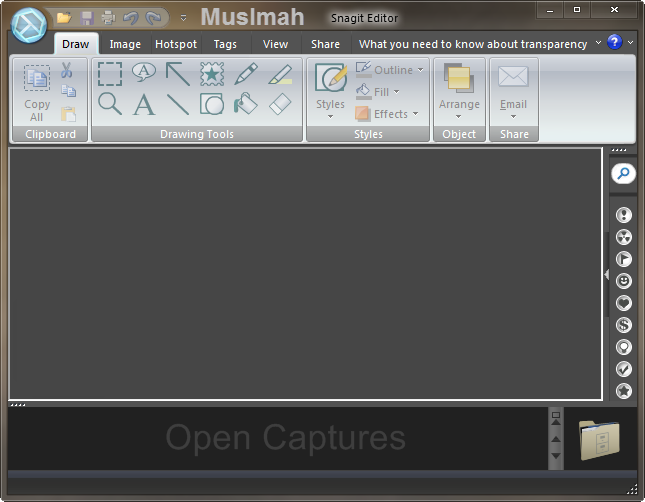Image resolution: width=645 pixels, height=502 pixels.
Task: Toggle the smiley face flag
Action: click(x=624, y=281)
